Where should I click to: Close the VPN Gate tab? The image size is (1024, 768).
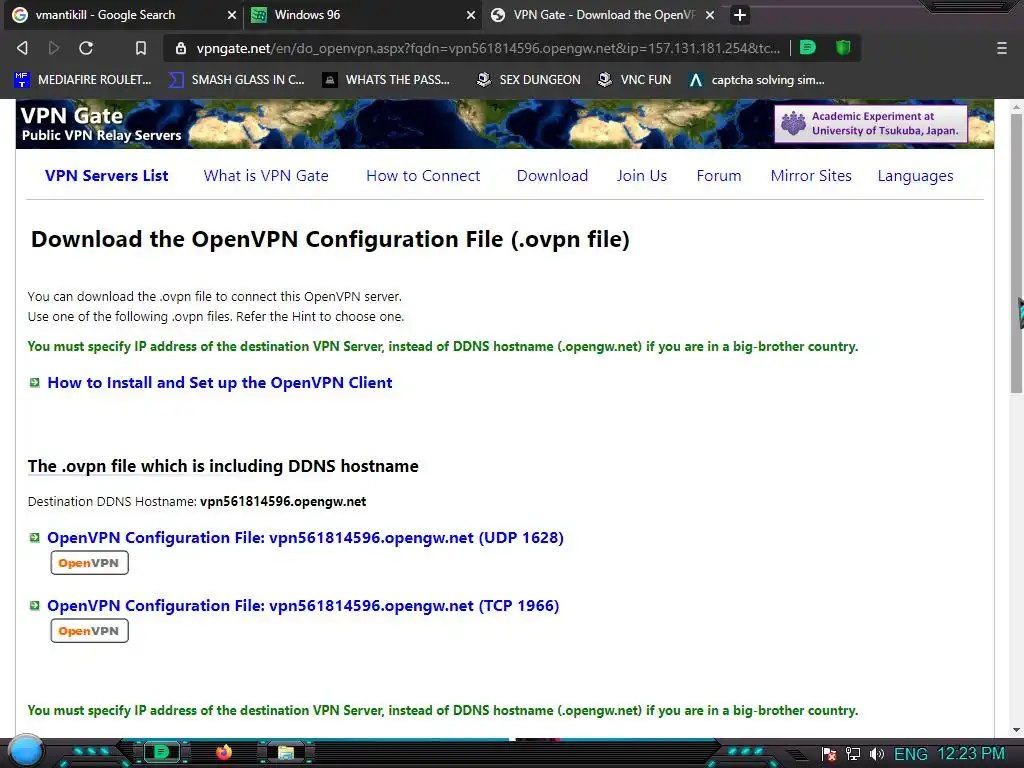(710, 15)
